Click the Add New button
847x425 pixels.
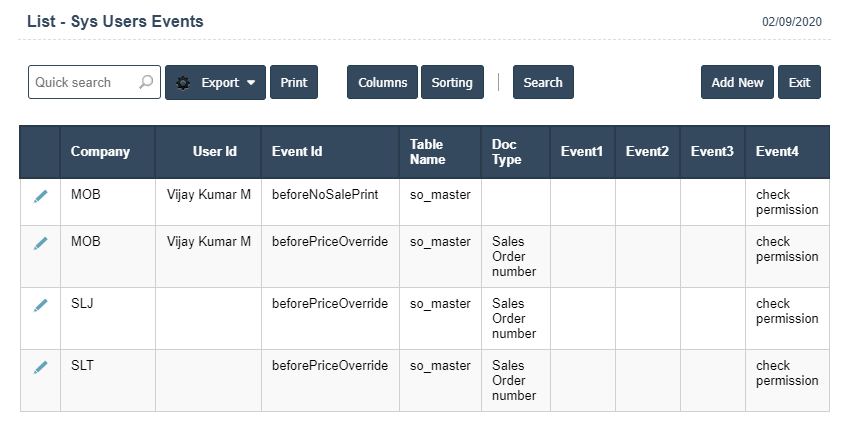point(737,83)
